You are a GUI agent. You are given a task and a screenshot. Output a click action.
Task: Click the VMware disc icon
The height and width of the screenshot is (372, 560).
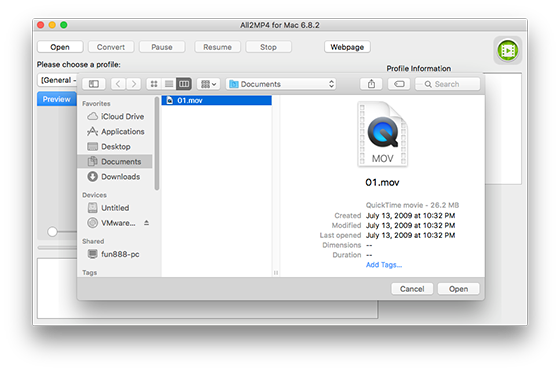(x=92, y=223)
